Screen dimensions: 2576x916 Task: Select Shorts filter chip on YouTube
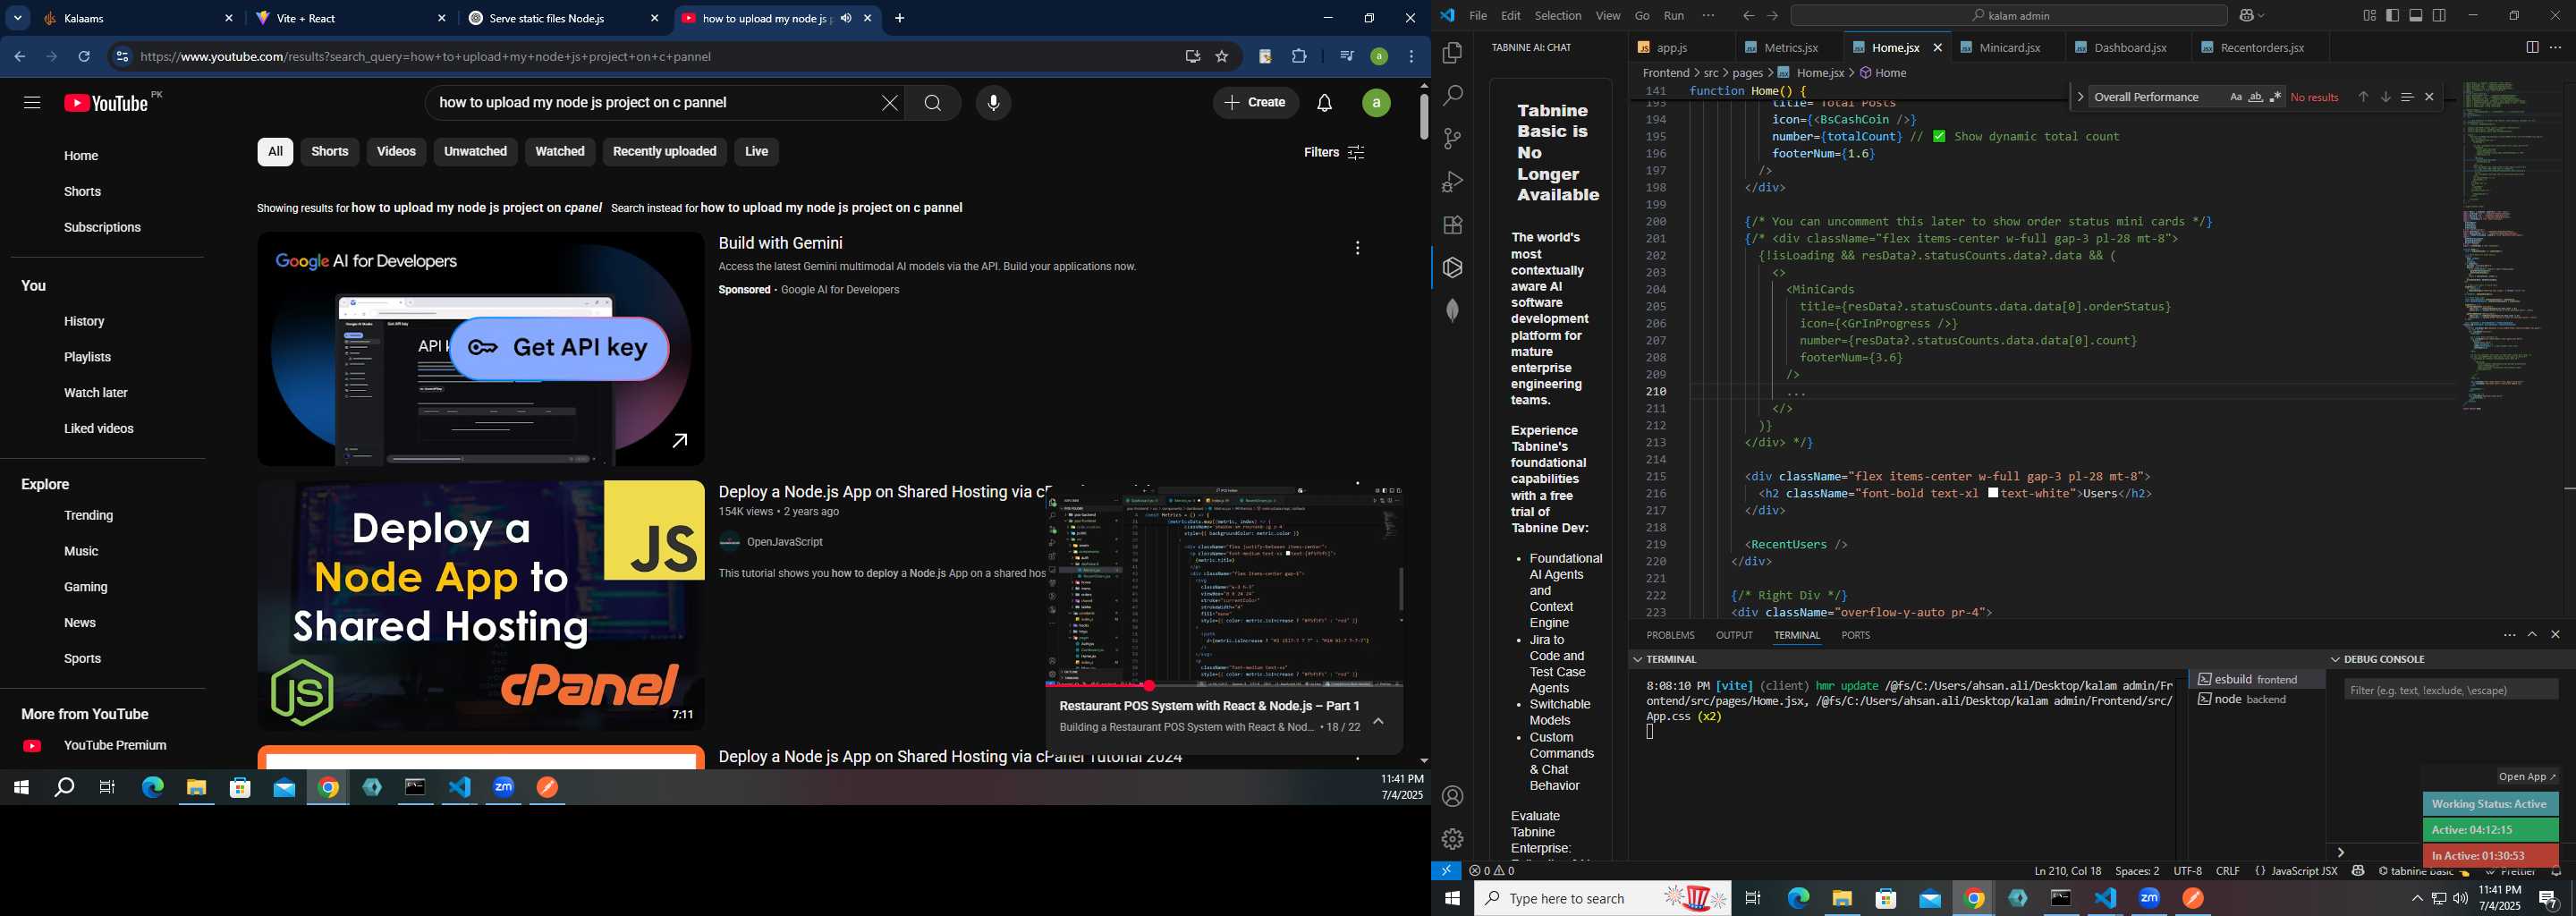click(329, 152)
